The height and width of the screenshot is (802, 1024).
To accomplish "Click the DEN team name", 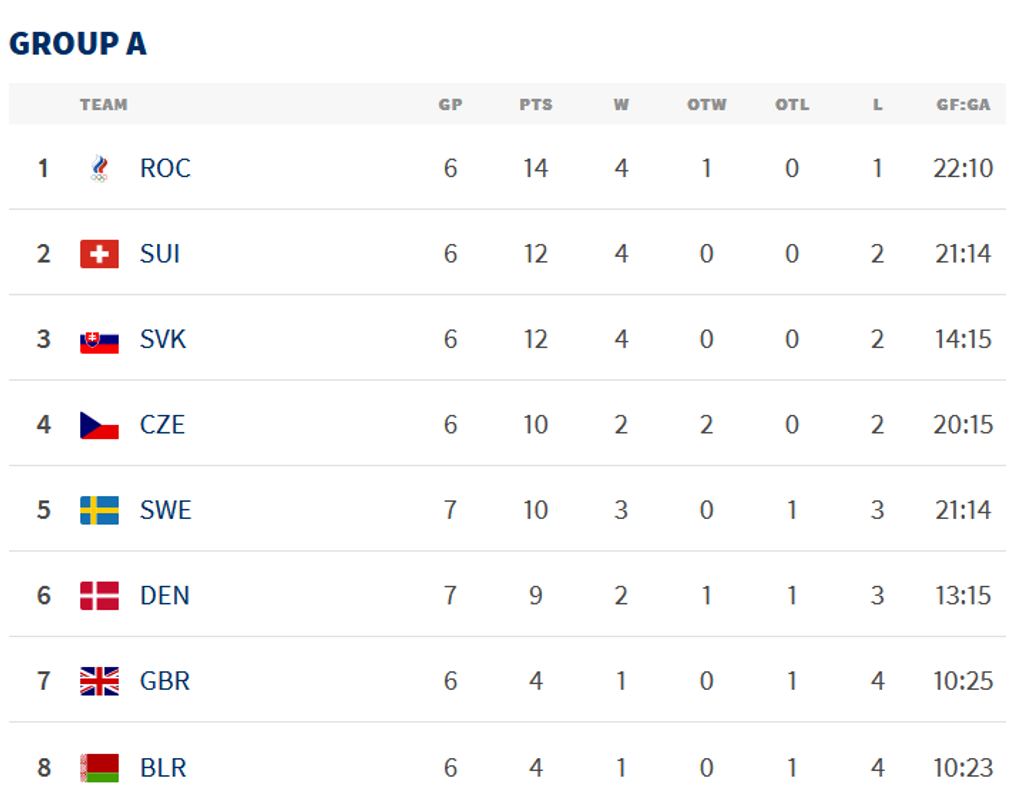I will point(164,596).
